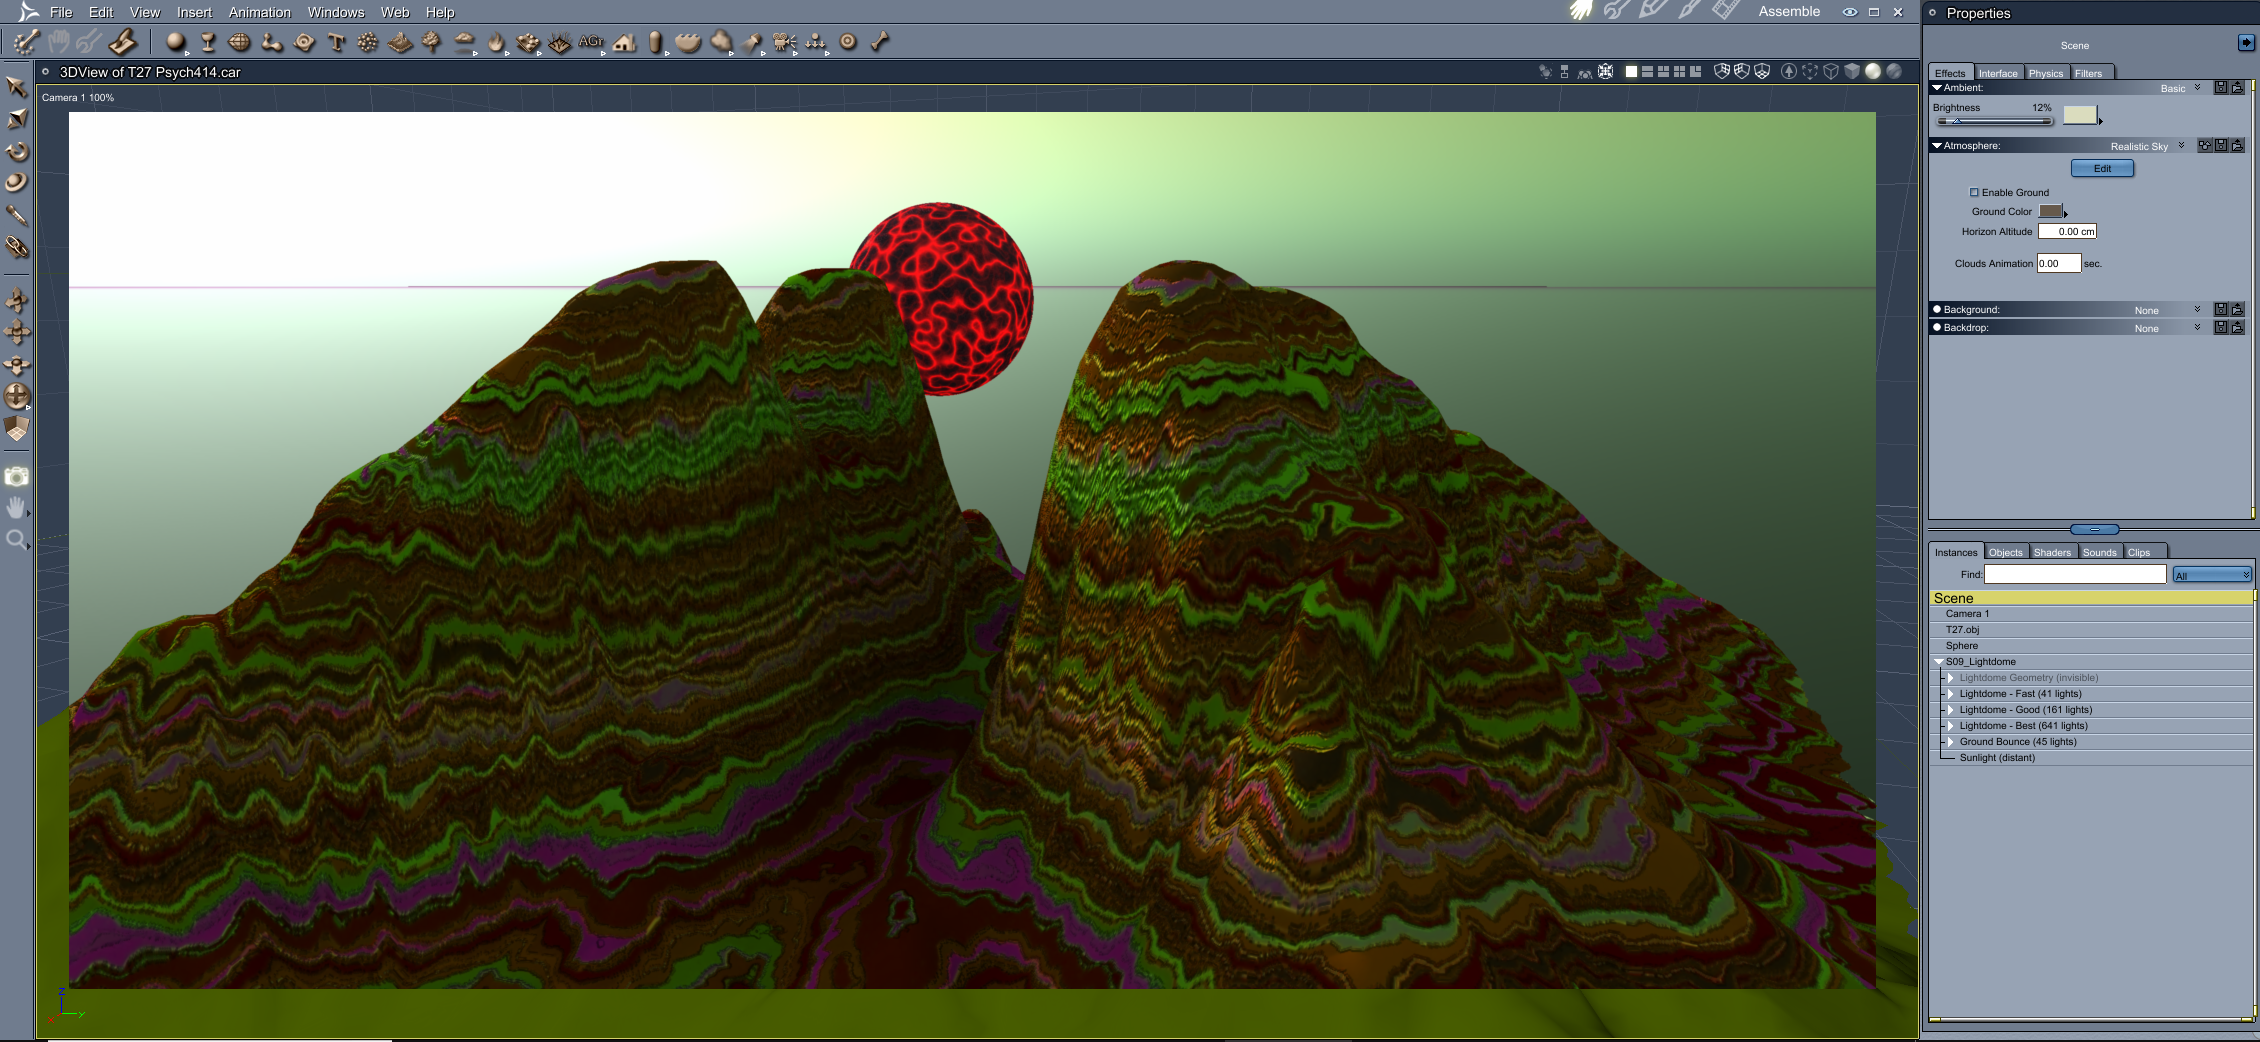
Task: Insert a Camera from the toolbar
Action: (x=784, y=42)
